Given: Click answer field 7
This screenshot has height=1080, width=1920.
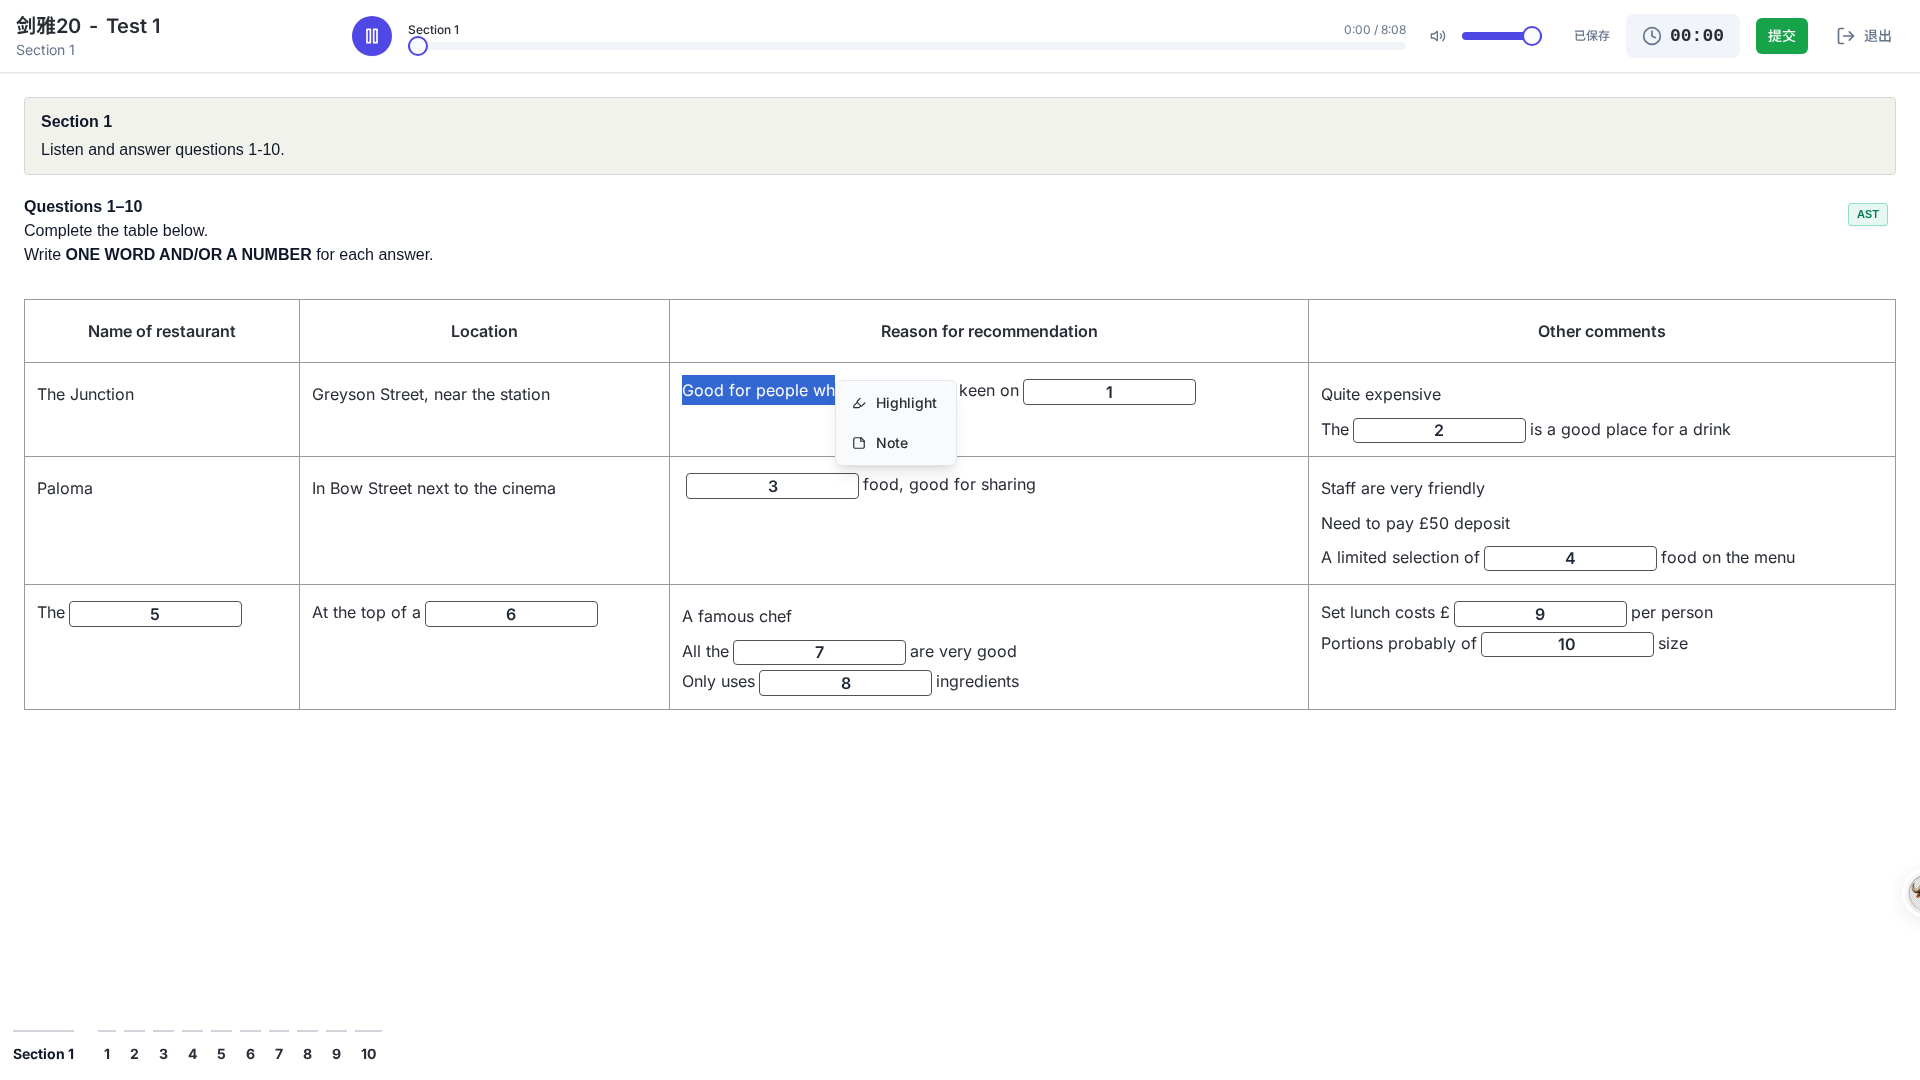Looking at the screenshot, I should (x=819, y=652).
